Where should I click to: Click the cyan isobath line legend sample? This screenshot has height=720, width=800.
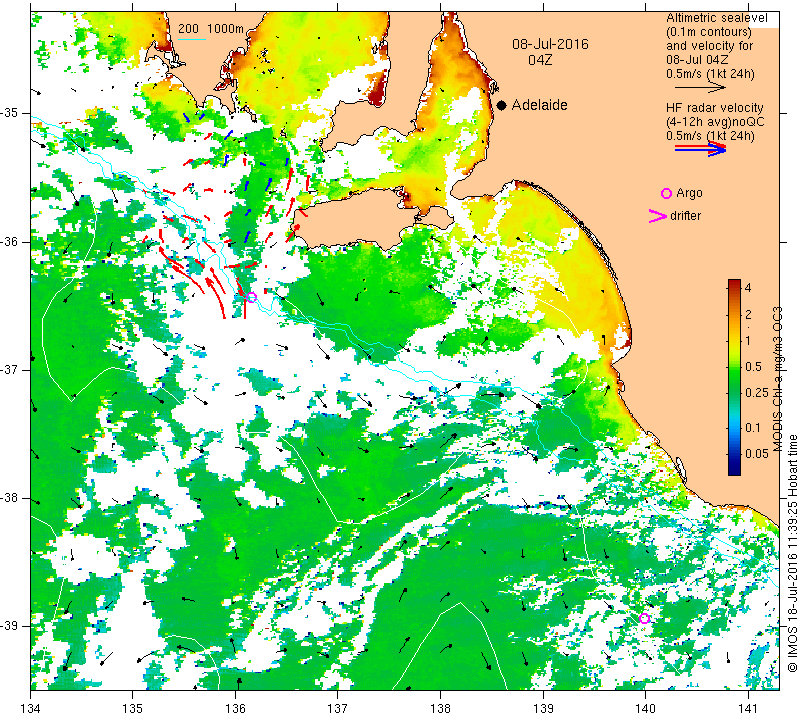pos(192,39)
